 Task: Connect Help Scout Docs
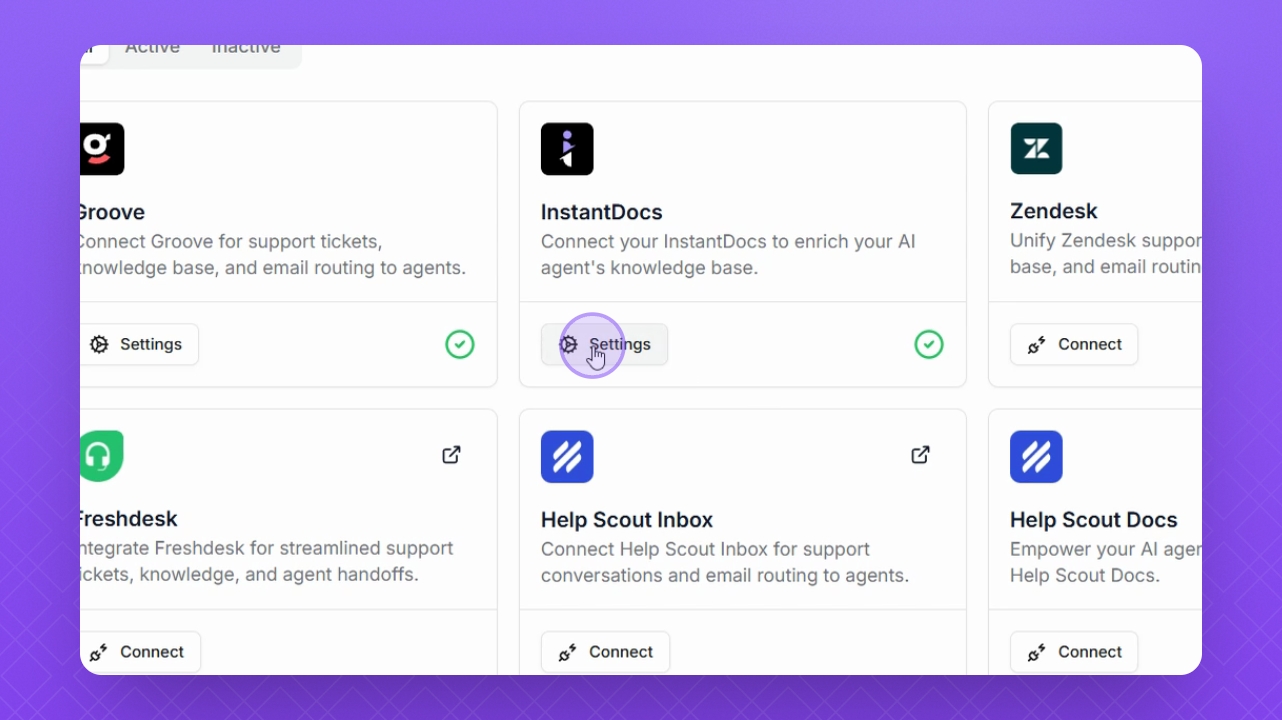[x=1073, y=652]
